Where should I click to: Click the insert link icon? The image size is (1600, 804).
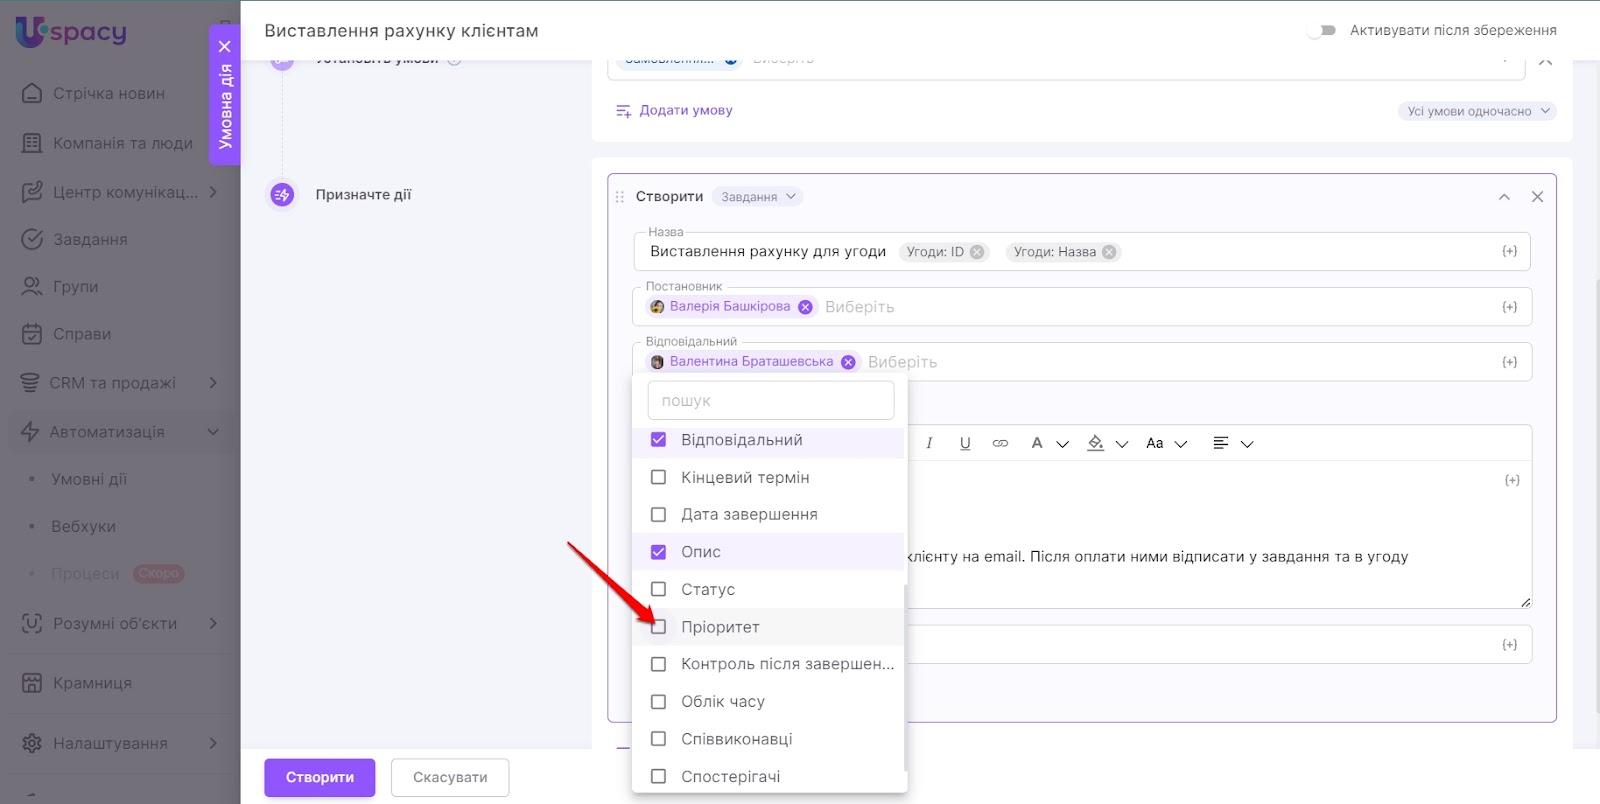pyautogui.click(x=1000, y=443)
